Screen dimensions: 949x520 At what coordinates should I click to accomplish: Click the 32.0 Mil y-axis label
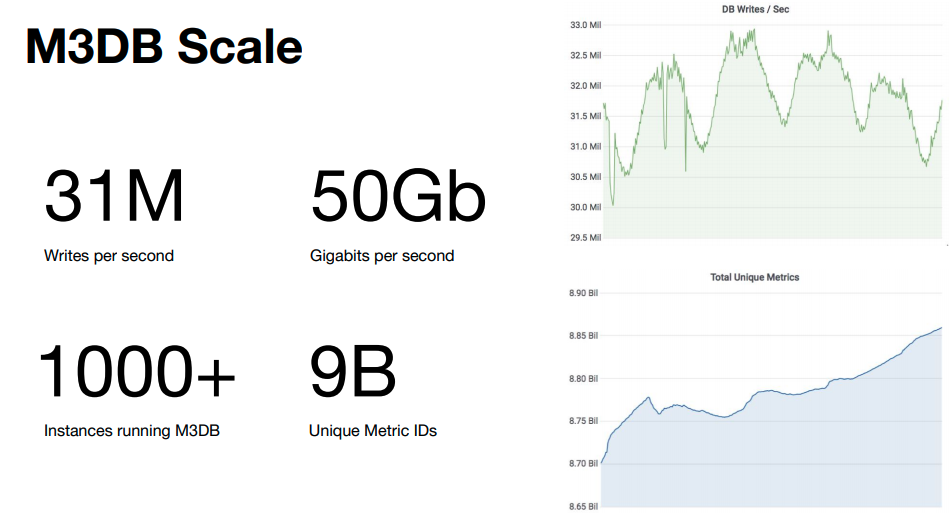click(x=585, y=86)
